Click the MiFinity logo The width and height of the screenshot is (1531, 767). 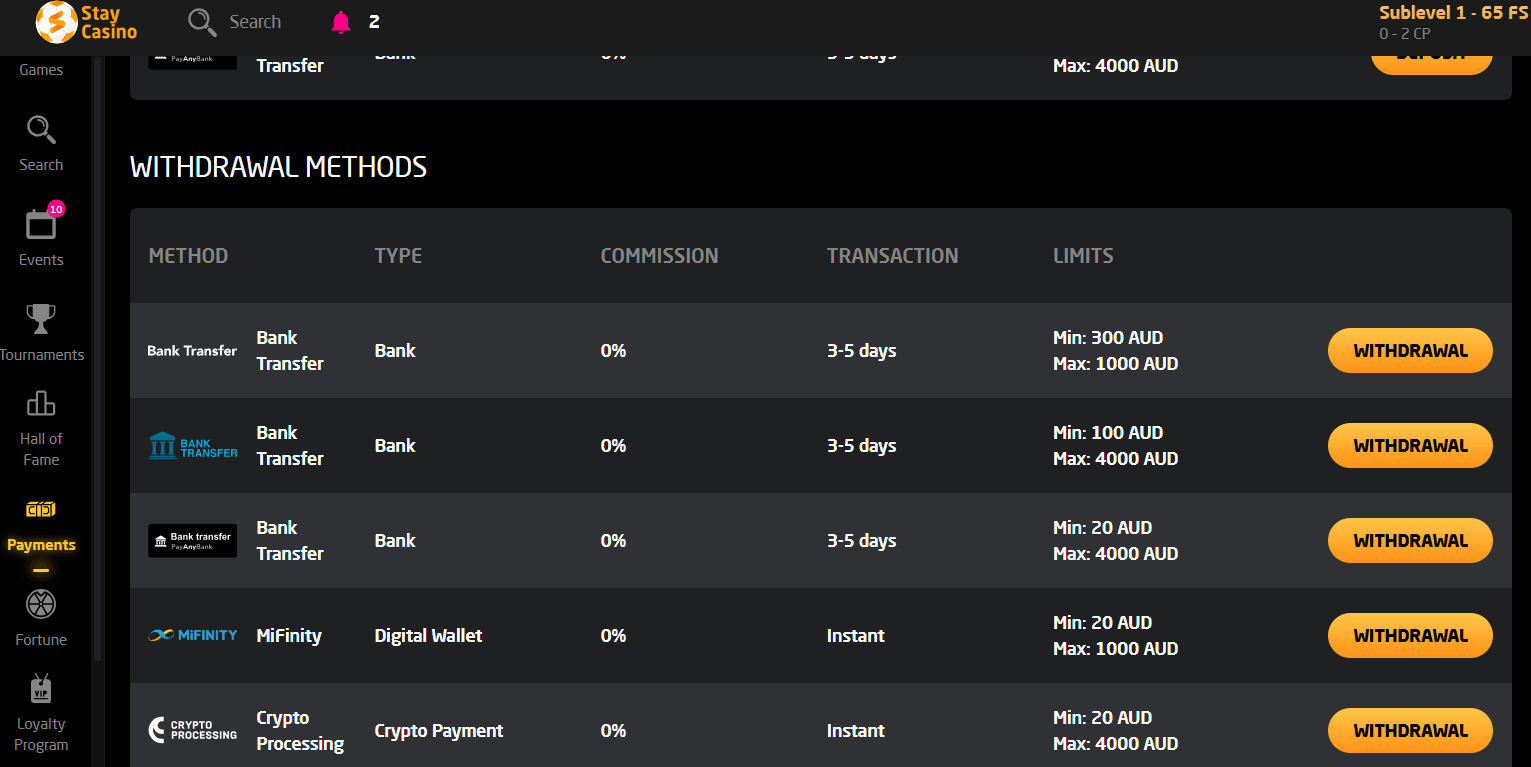coord(192,635)
